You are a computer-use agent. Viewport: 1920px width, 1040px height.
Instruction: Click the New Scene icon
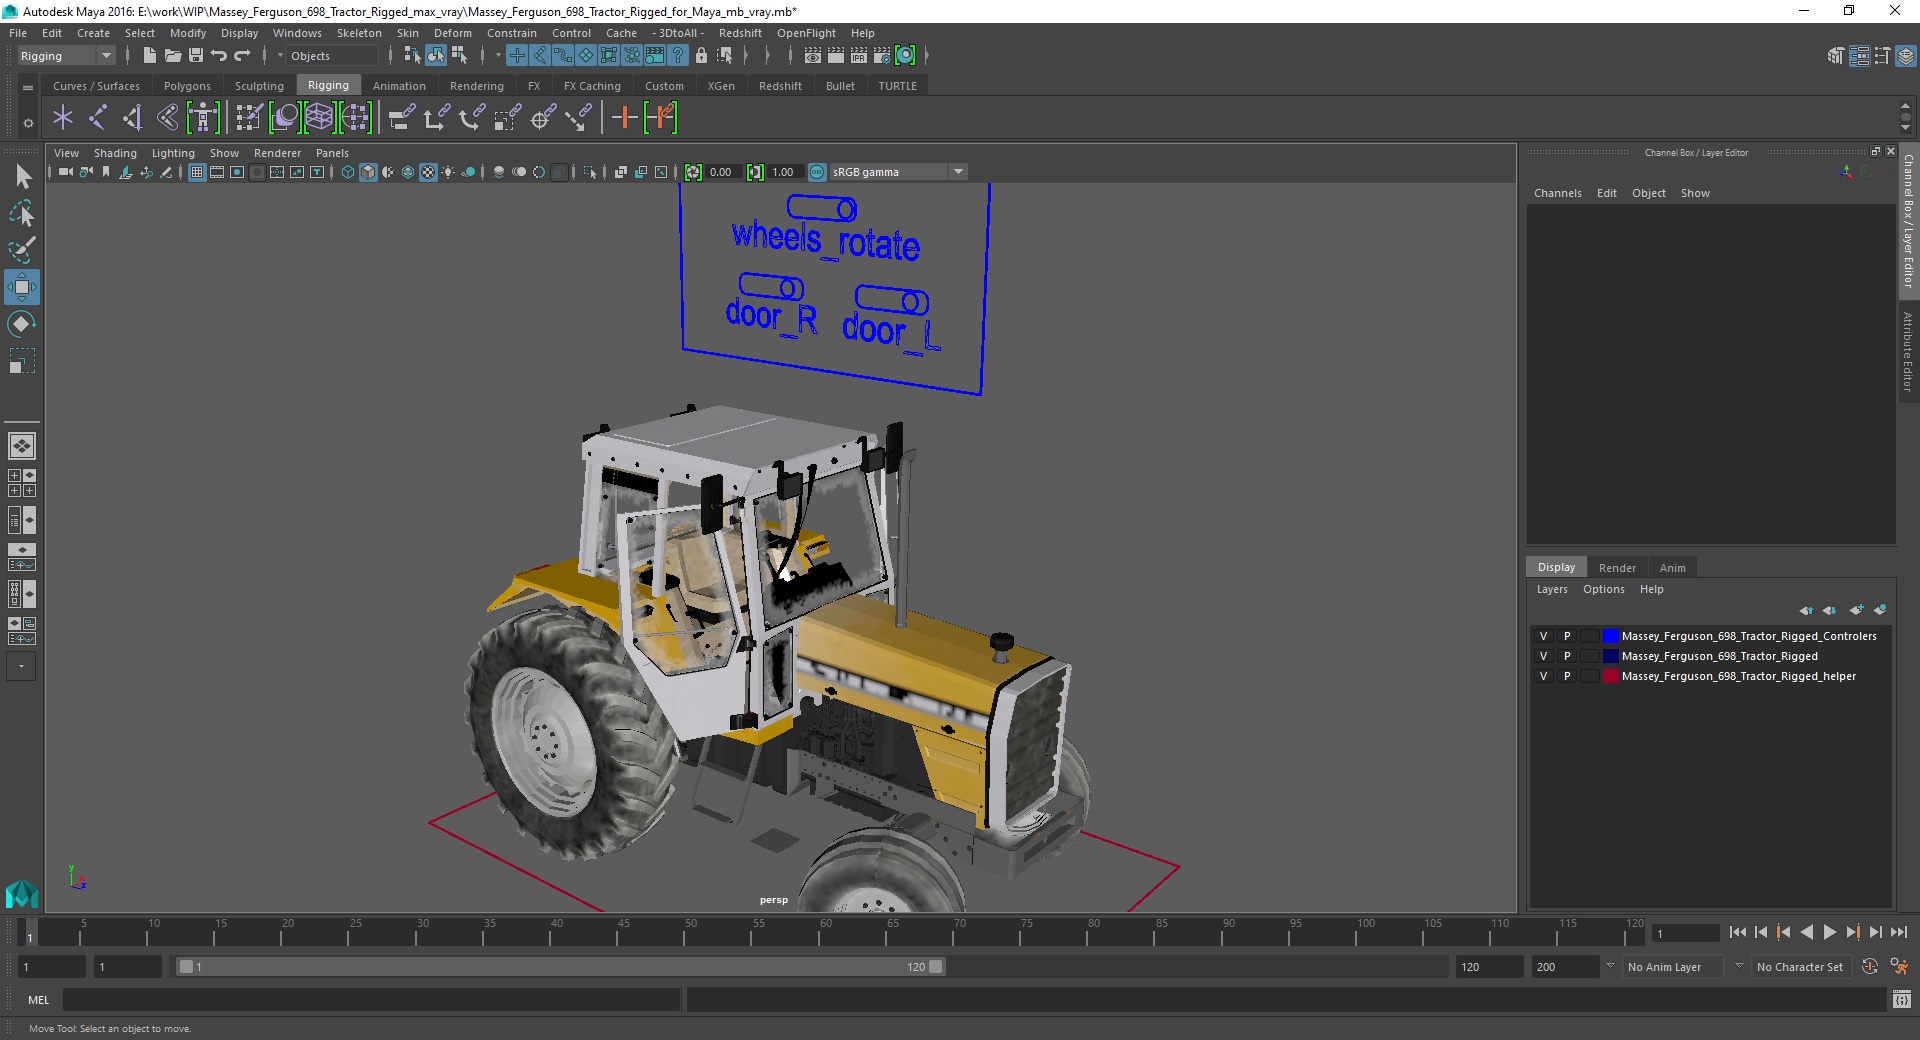coord(149,56)
